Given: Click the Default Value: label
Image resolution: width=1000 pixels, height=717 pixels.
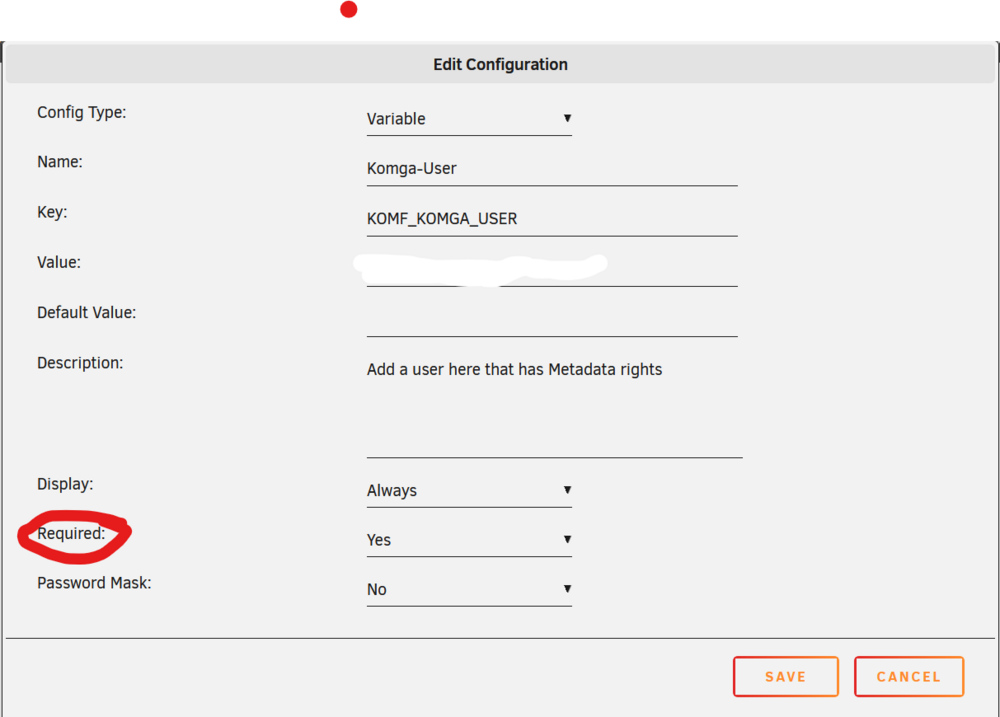Looking at the screenshot, I should [x=87, y=313].
